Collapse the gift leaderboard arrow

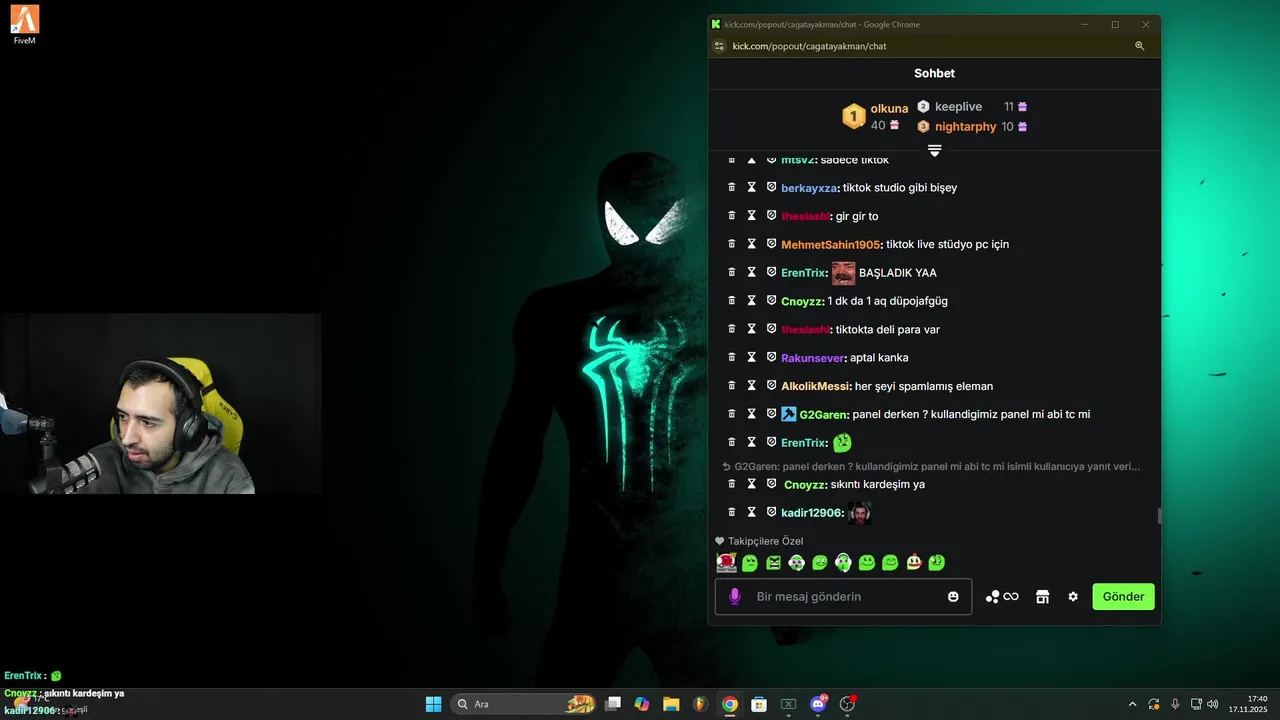[x=934, y=150]
